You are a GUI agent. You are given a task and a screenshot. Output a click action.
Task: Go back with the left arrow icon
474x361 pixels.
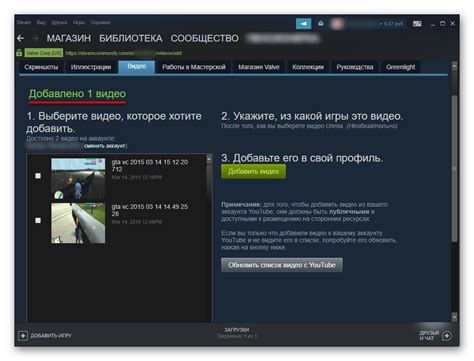point(20,38)
